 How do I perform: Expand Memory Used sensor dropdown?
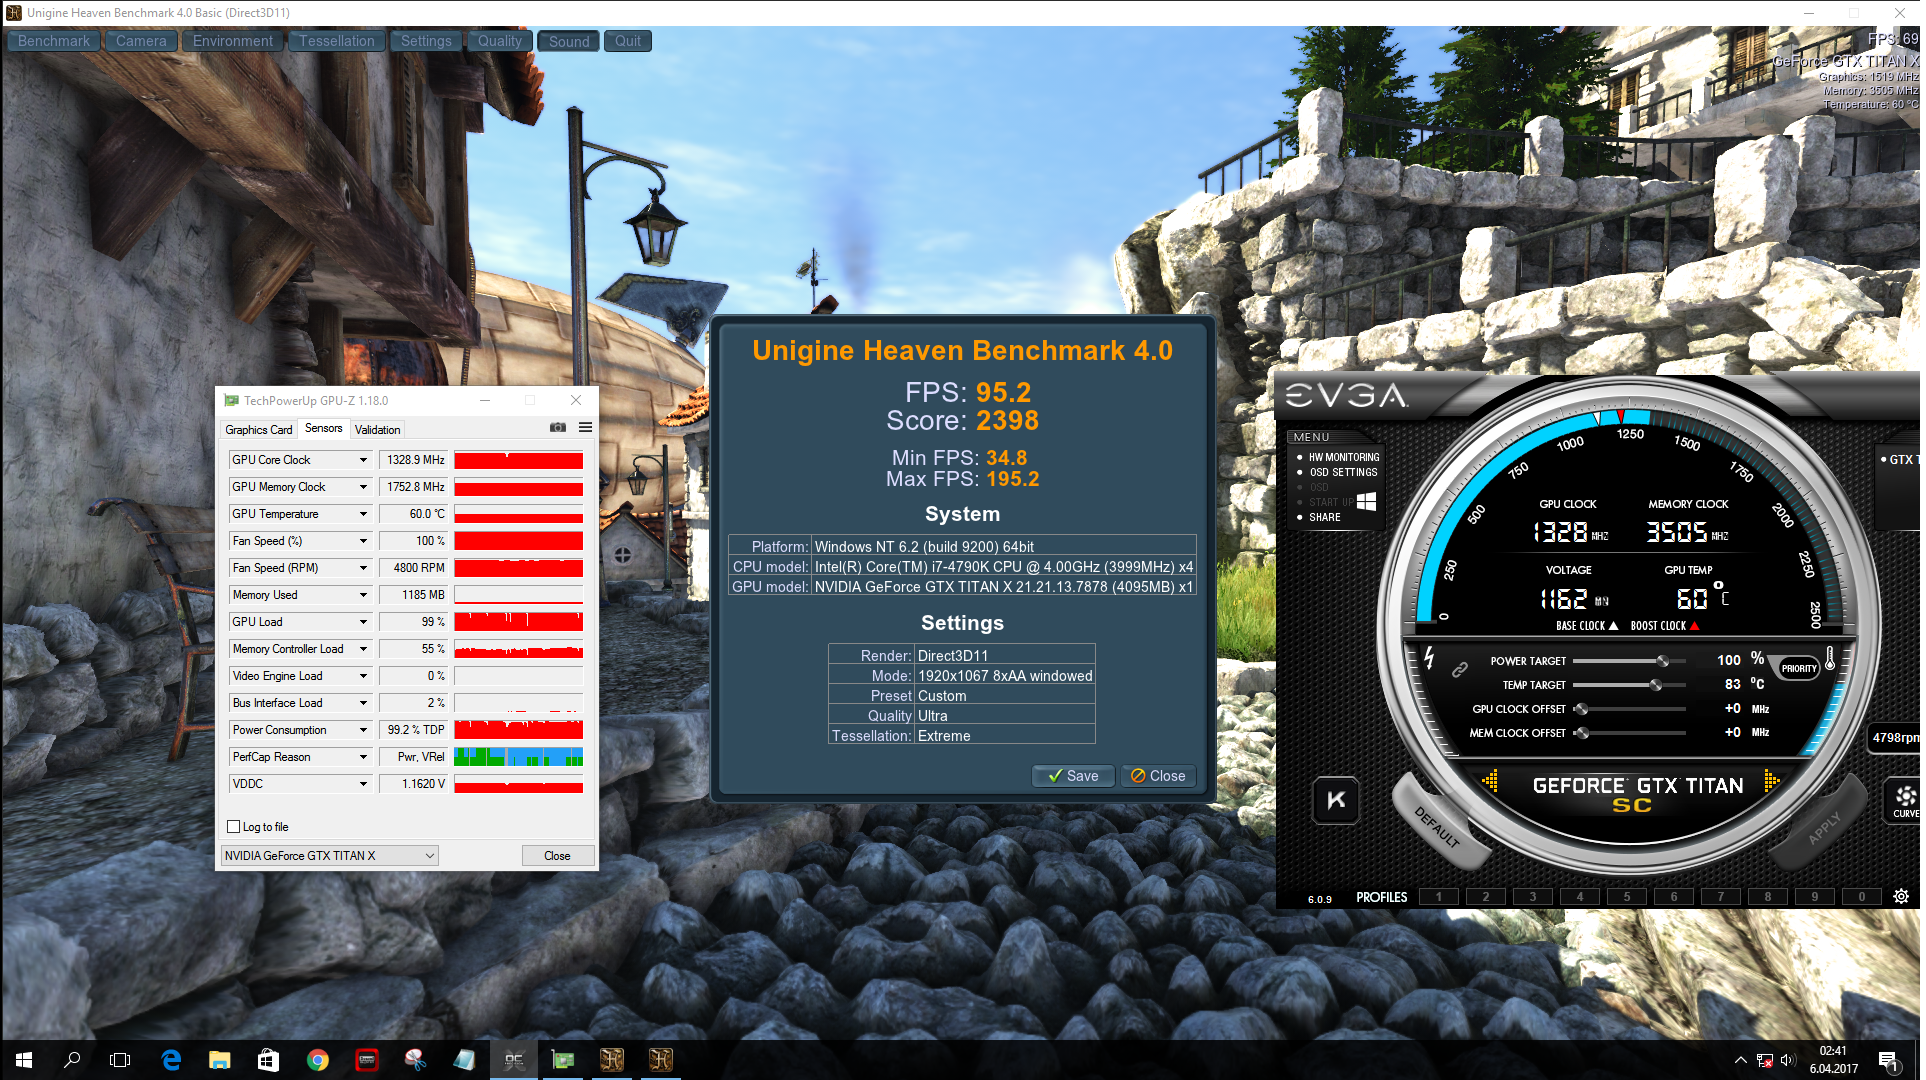[364, 595]
